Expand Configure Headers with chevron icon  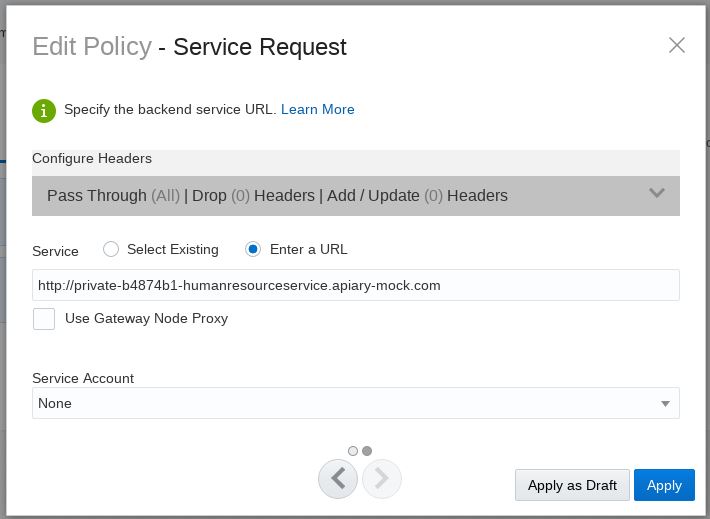click(x=657, y=194)
